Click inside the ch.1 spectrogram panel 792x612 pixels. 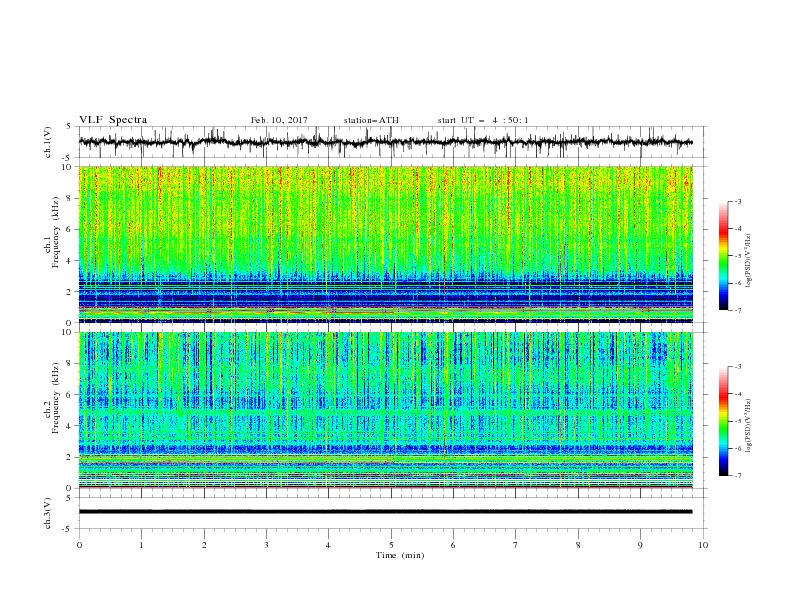point(385,244)
